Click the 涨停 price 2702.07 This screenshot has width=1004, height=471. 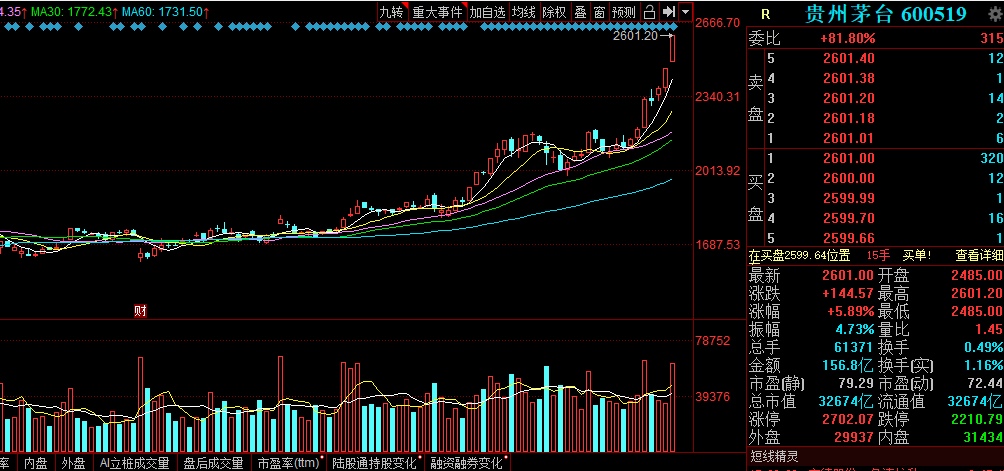(848, 419)
